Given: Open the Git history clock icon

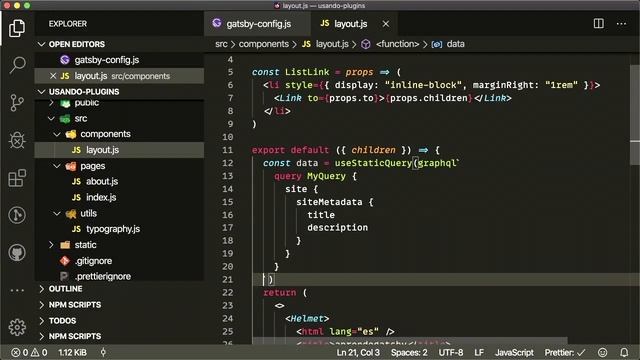Looking at the screenshot, I should pos(17,215).
